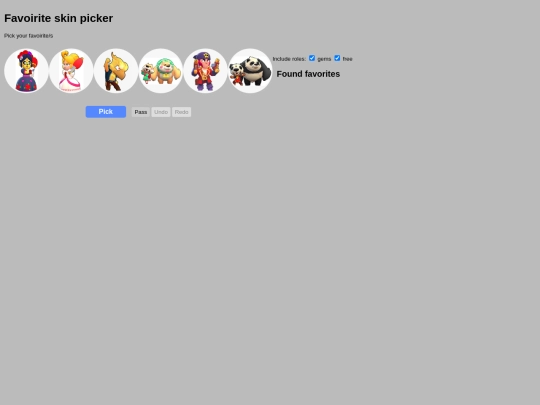The width and height of the screenshot is (540, 405).
Task: Click the 'Include roles:' label
Action: click(x=289, y=59)
